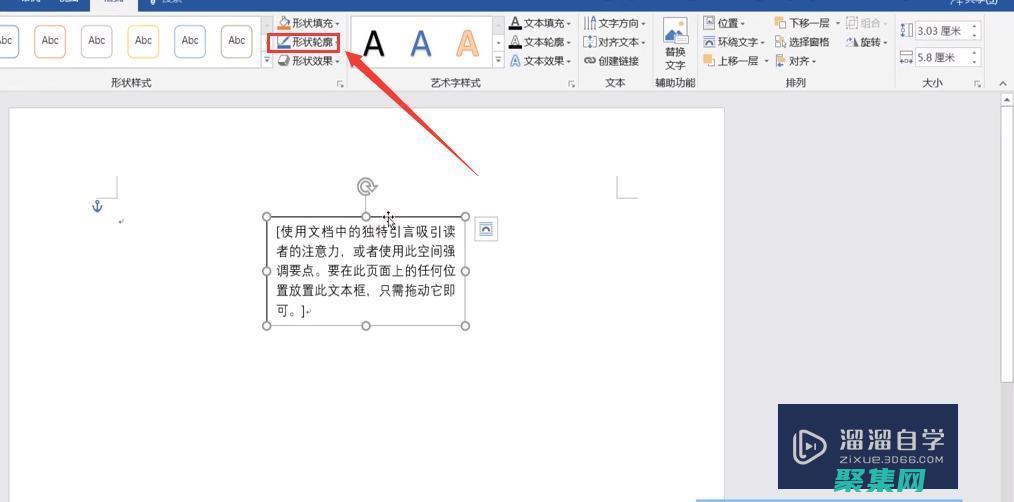Click the layout options icon beside the text box
This screenshot has width=1014, height=502.
click(x=485, y=229)
